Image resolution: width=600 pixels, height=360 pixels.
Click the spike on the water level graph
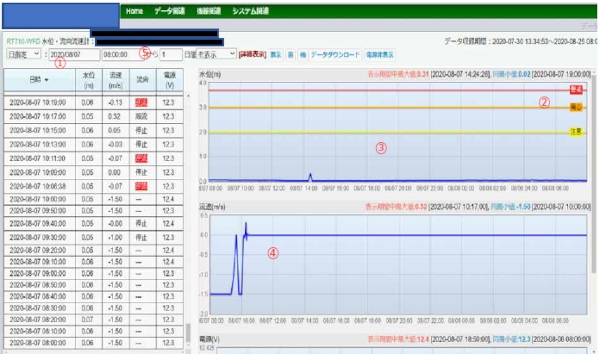310,177
